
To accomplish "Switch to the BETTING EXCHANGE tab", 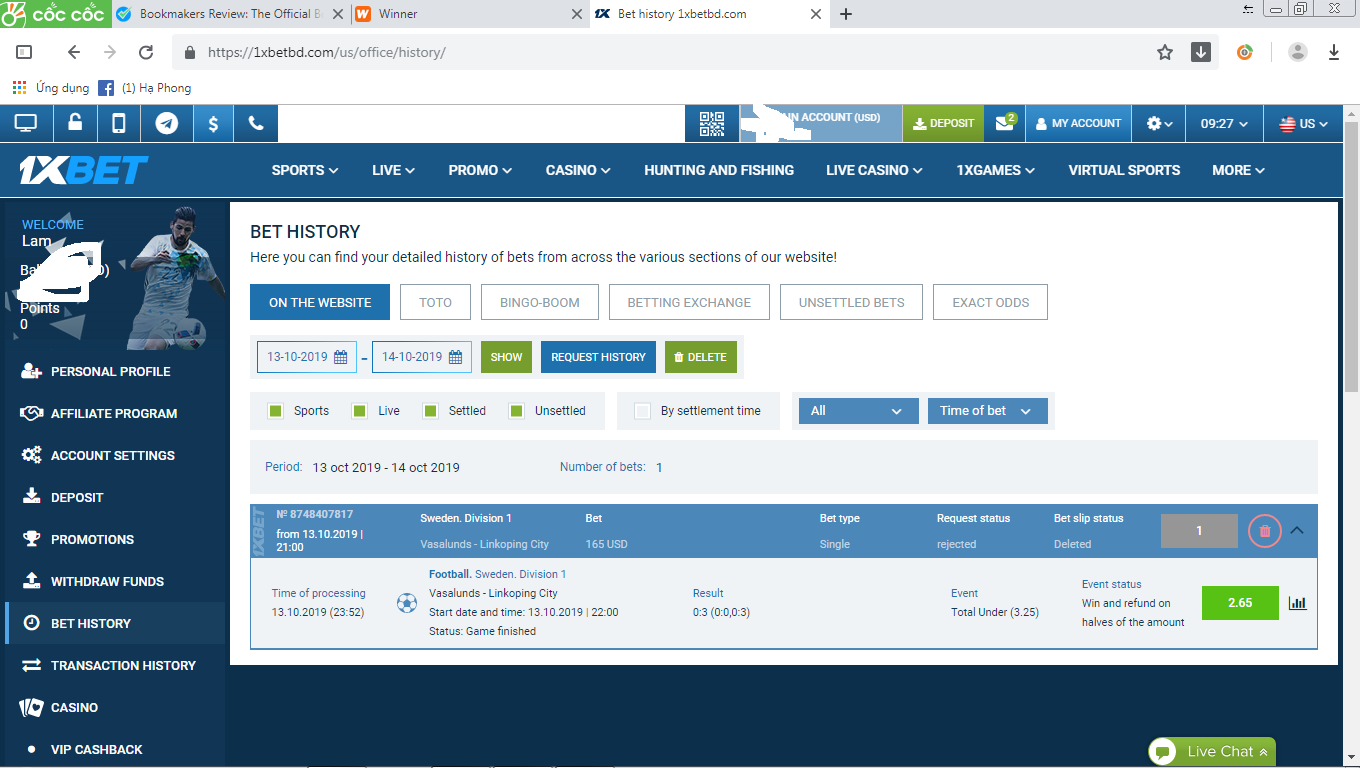I will (689, 302).
